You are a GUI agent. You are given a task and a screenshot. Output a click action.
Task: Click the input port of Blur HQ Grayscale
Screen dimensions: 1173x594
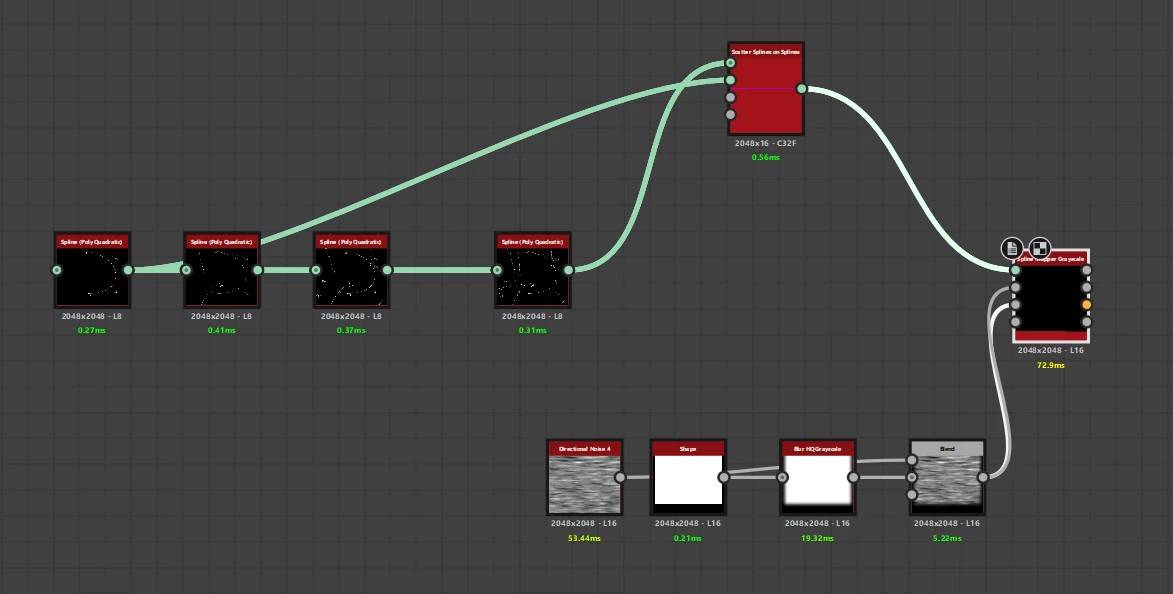tap(782, 477)
